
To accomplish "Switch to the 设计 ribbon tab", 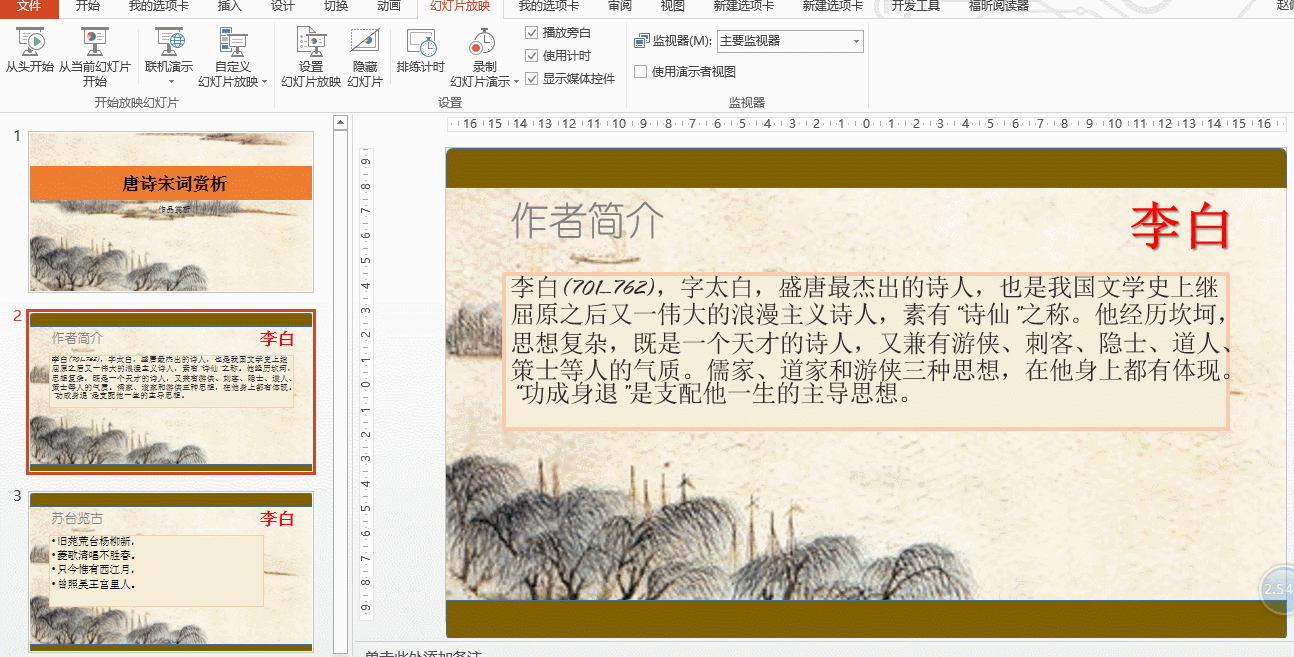I will click(x=283, y=6).
